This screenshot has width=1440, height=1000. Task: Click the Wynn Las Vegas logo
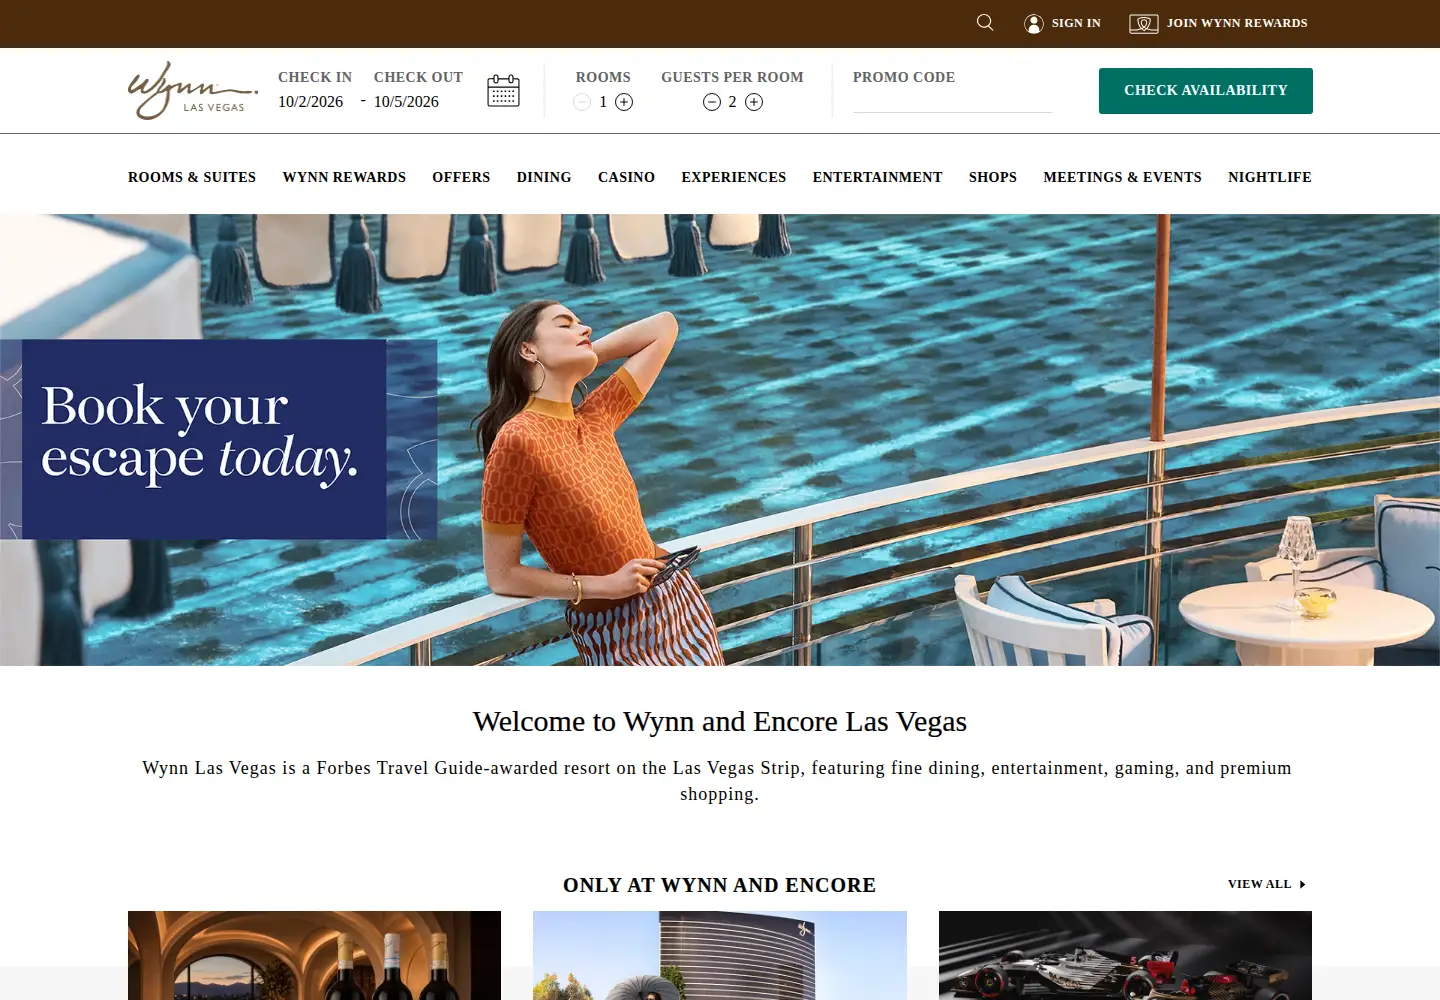(193, 90)
